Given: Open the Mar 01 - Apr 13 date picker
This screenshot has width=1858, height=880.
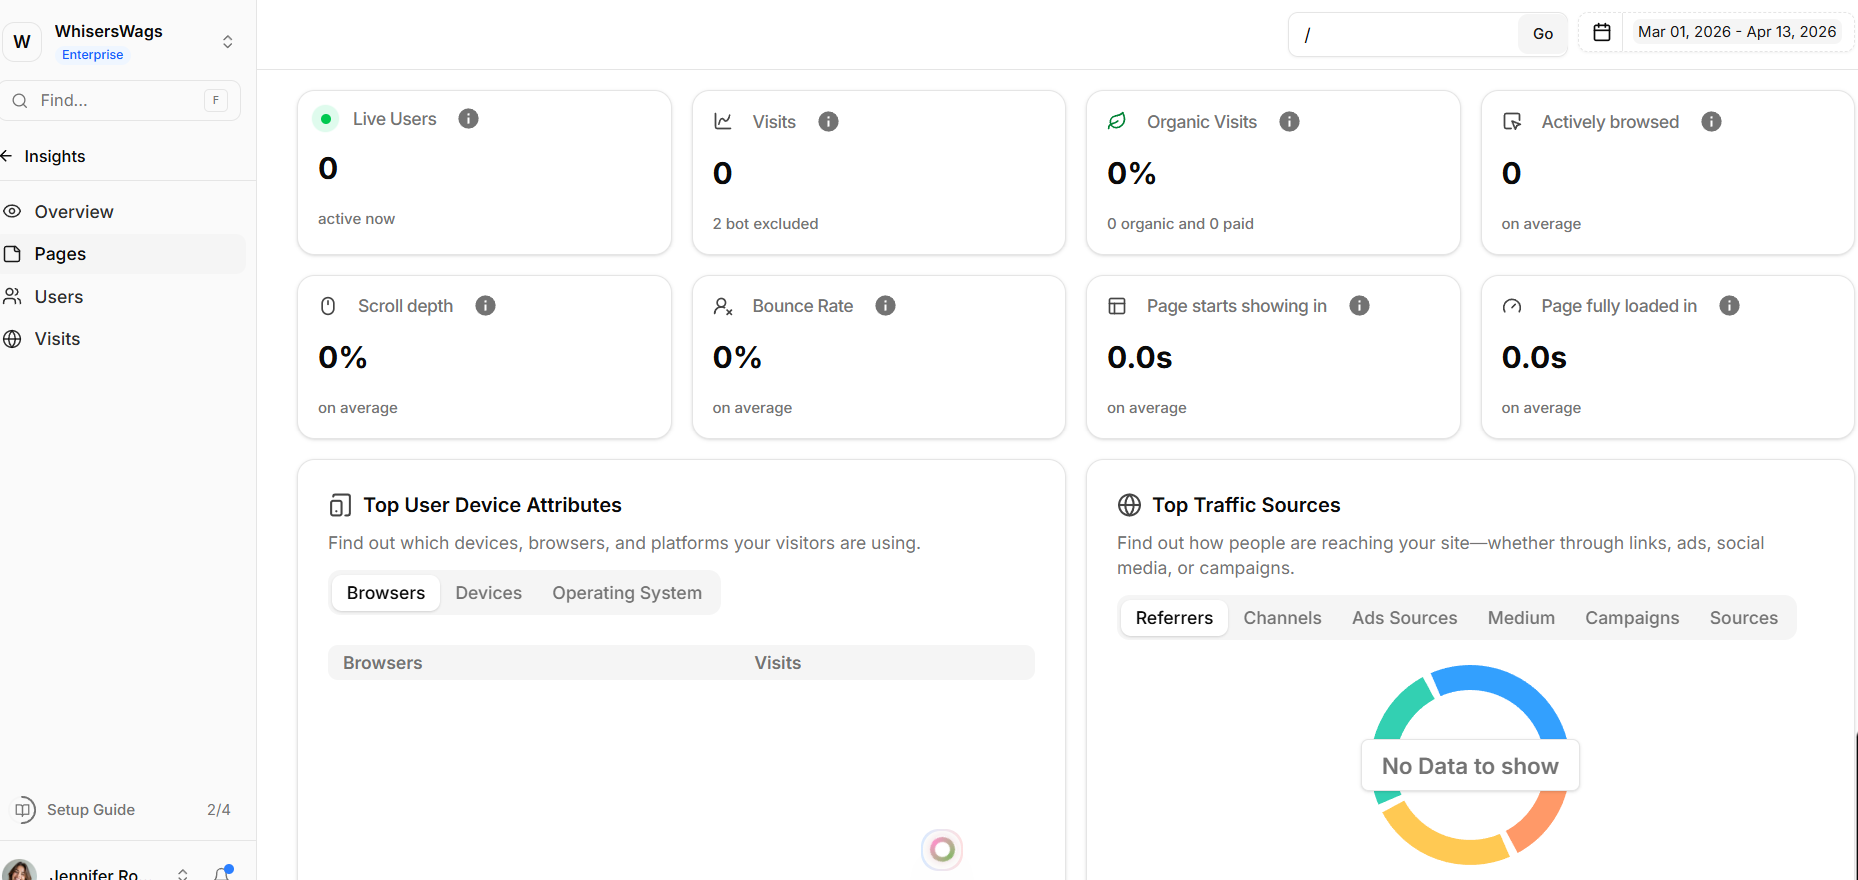Looking at the screenshot, I should [x=1736, y=32].
